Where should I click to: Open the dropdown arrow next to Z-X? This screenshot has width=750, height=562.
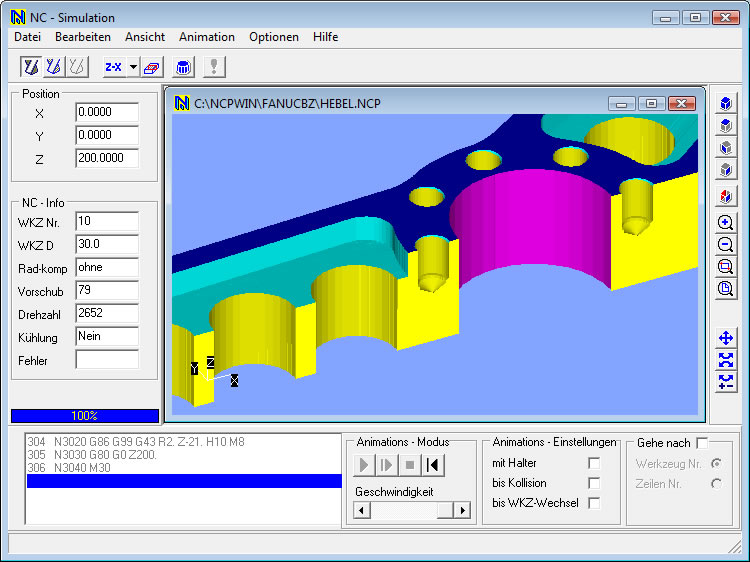[x=133, y=67]
